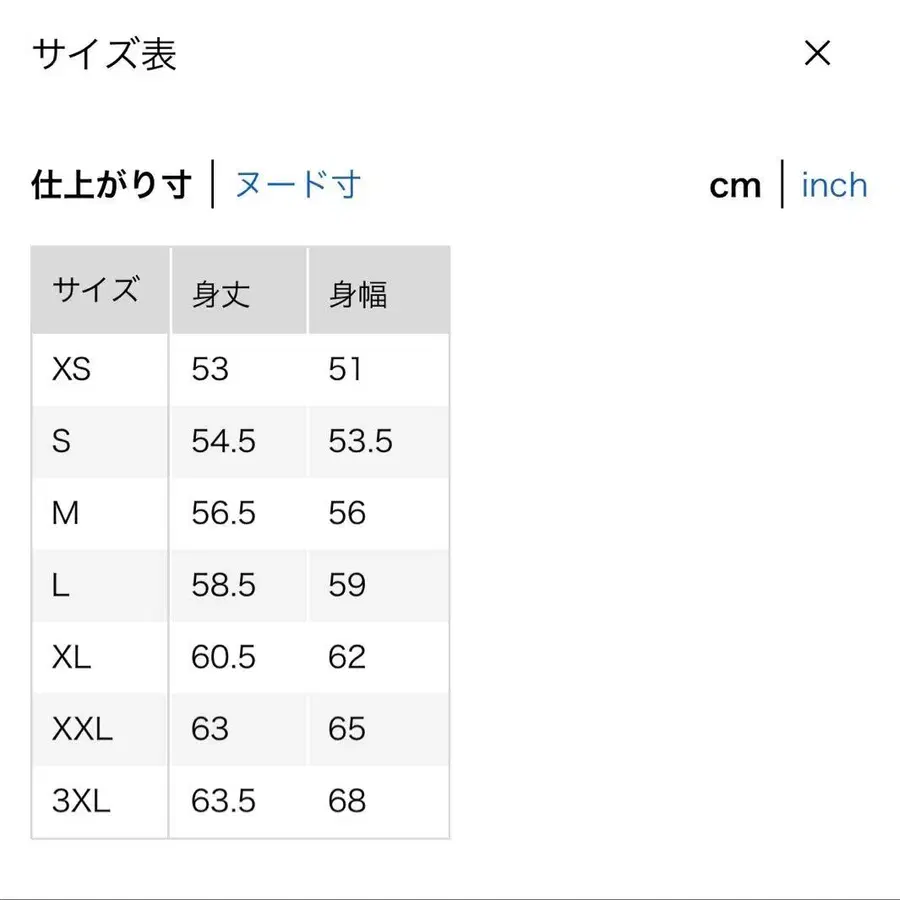
Task: Click the 身丈 (length) column header
Action: click(219, 293)
